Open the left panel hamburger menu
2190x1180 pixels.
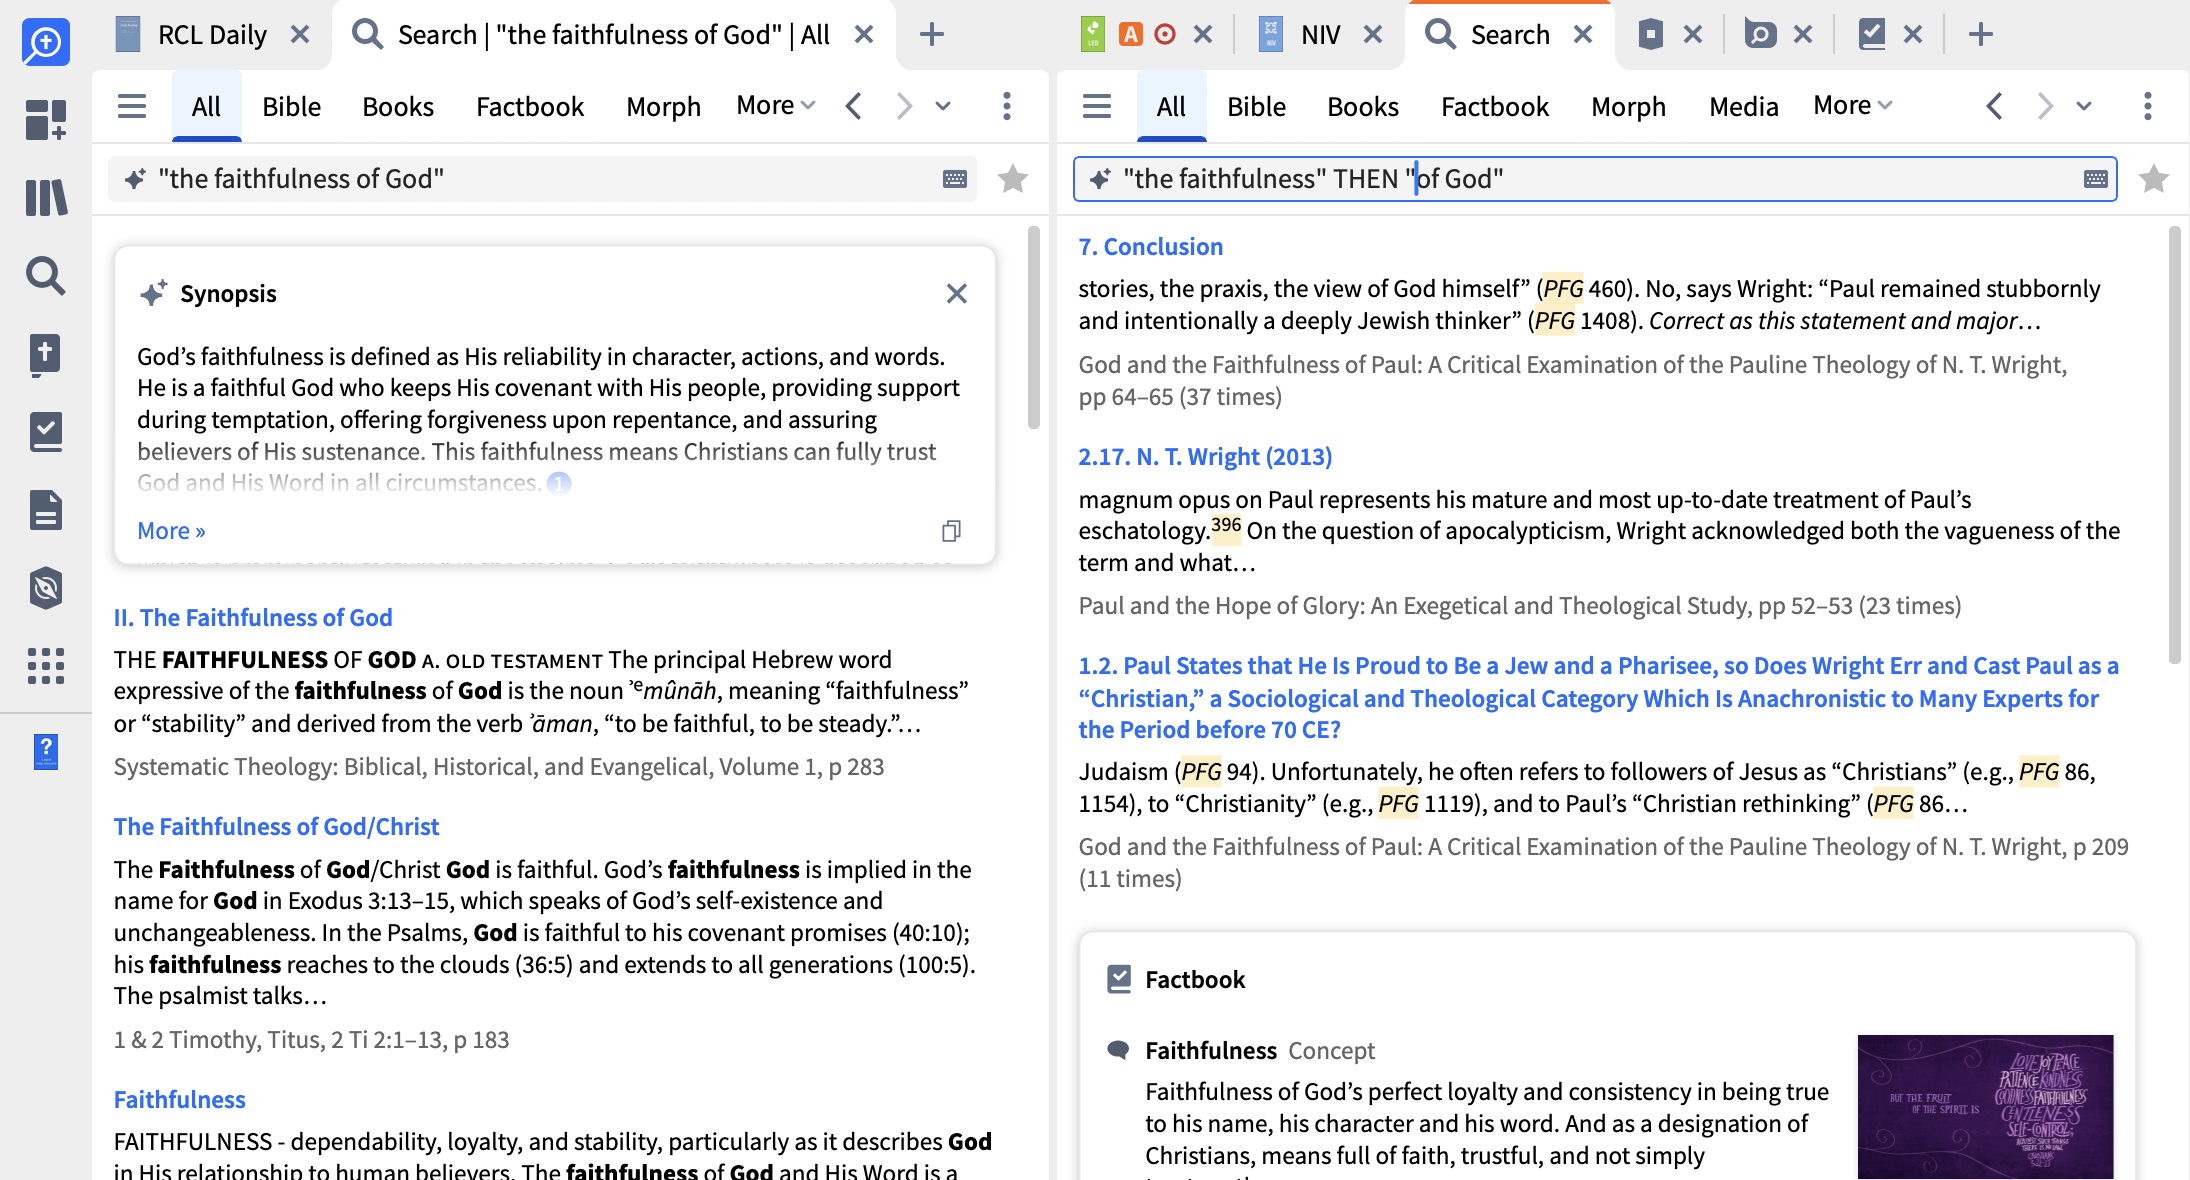132,106
